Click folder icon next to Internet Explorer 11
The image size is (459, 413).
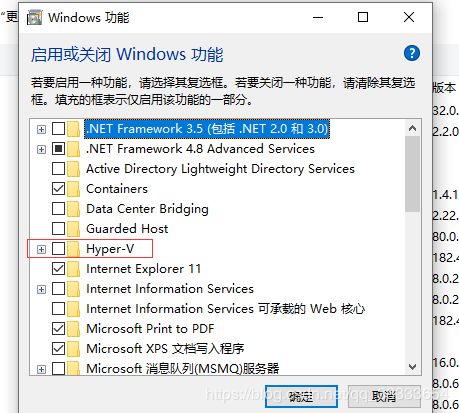point(73,269)
